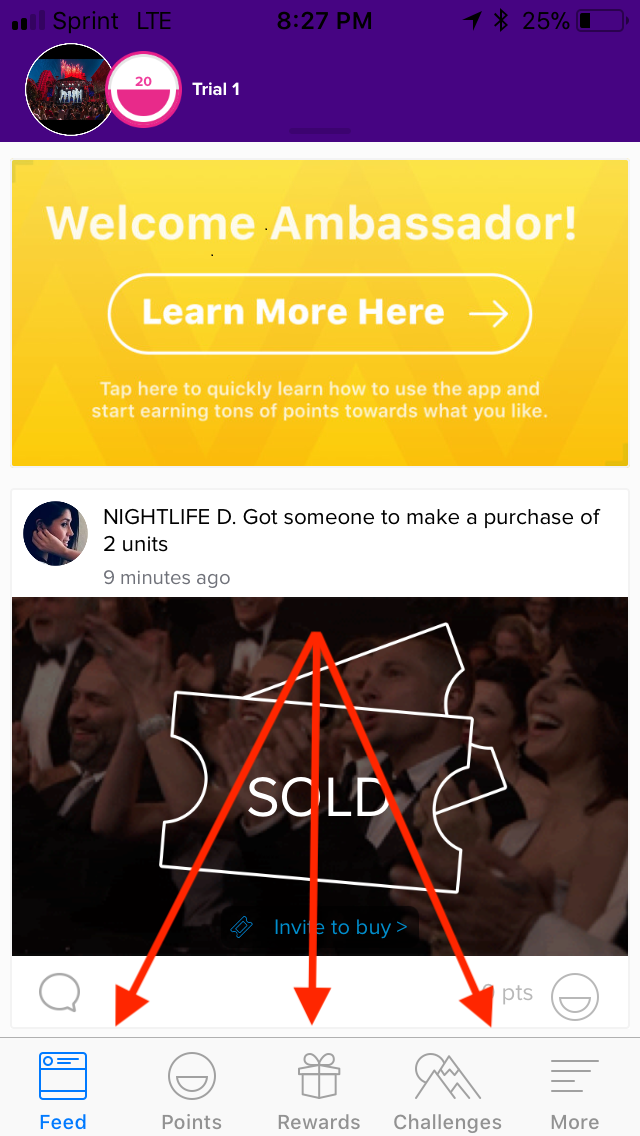Tap the header pull-down handle bar
The height and width of the screenshot is (1136, 640).
pyautogui.click(x=320, y=131)
